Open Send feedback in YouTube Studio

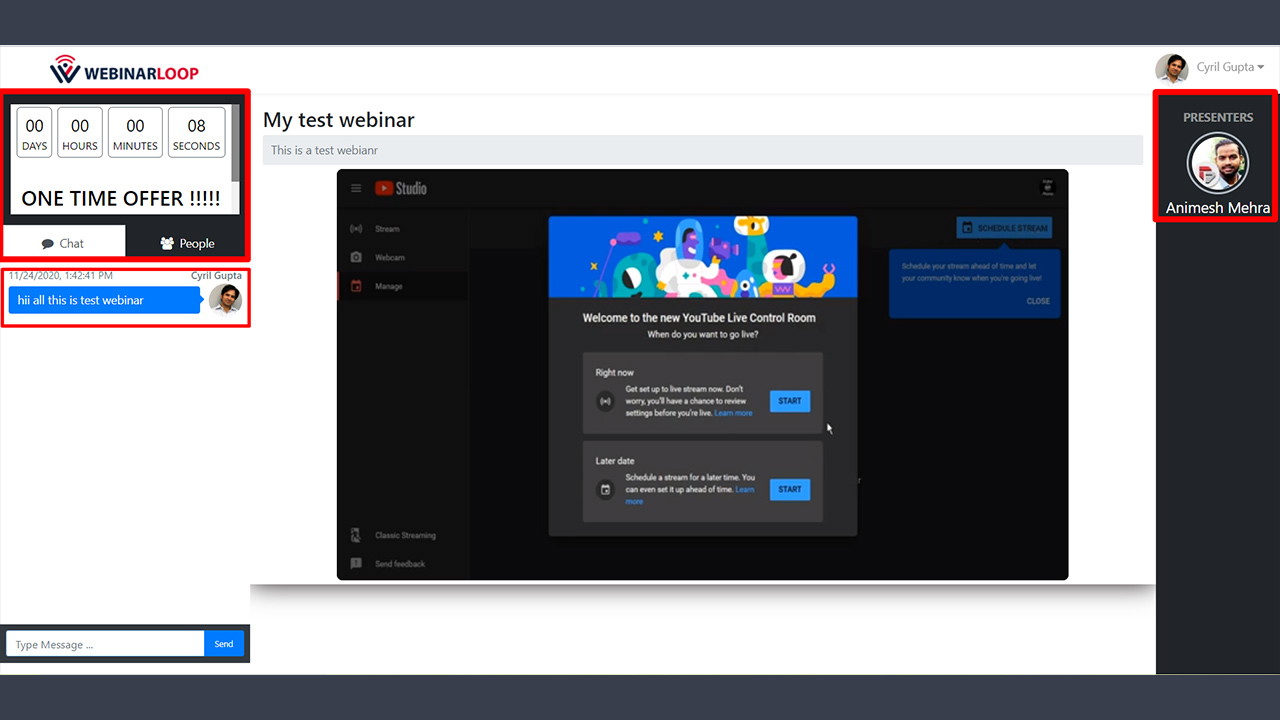click(400, 564)
